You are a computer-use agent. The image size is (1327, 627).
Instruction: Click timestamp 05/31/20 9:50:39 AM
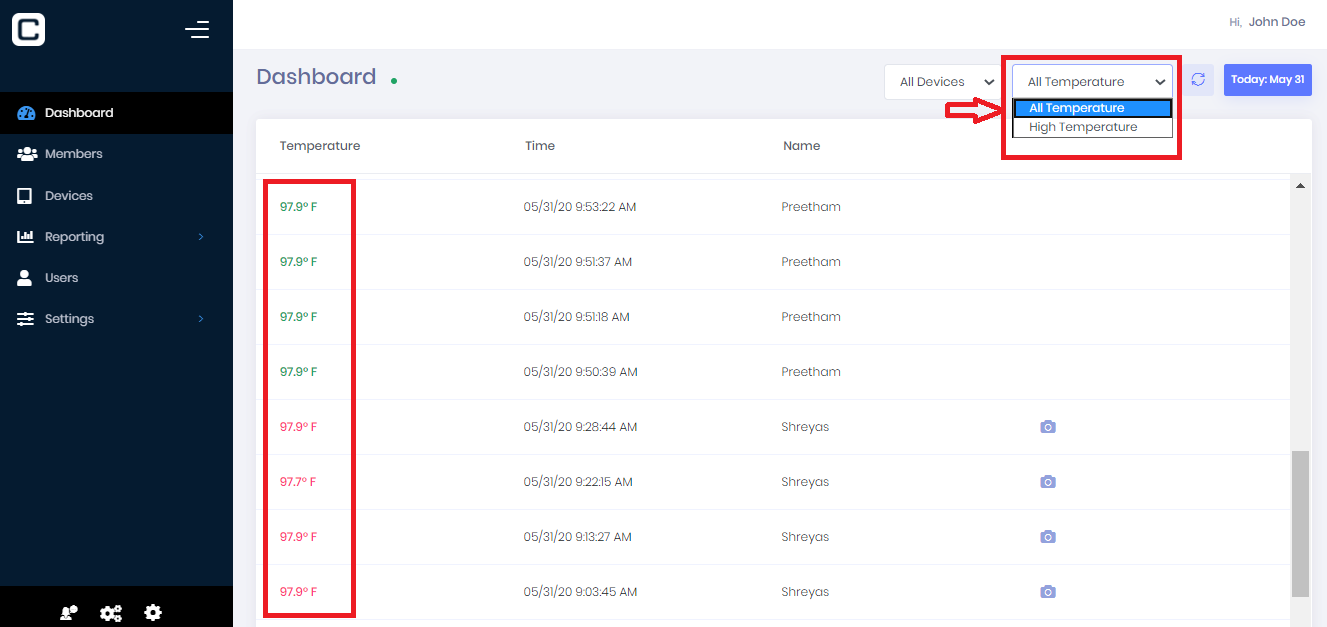(581, 372)
